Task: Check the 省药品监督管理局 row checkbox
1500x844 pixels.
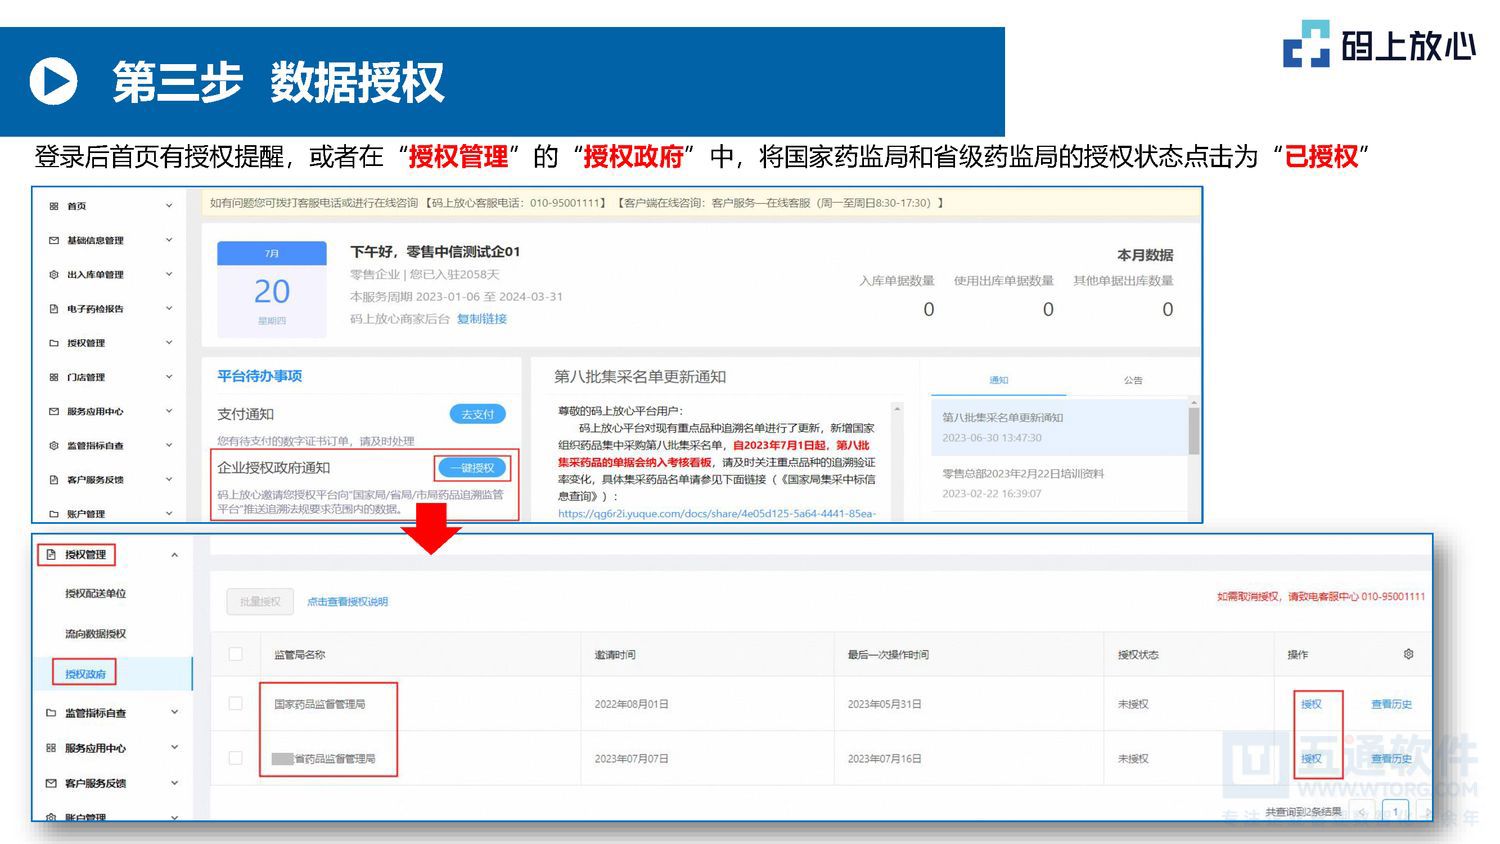Action: coord(236,757)
